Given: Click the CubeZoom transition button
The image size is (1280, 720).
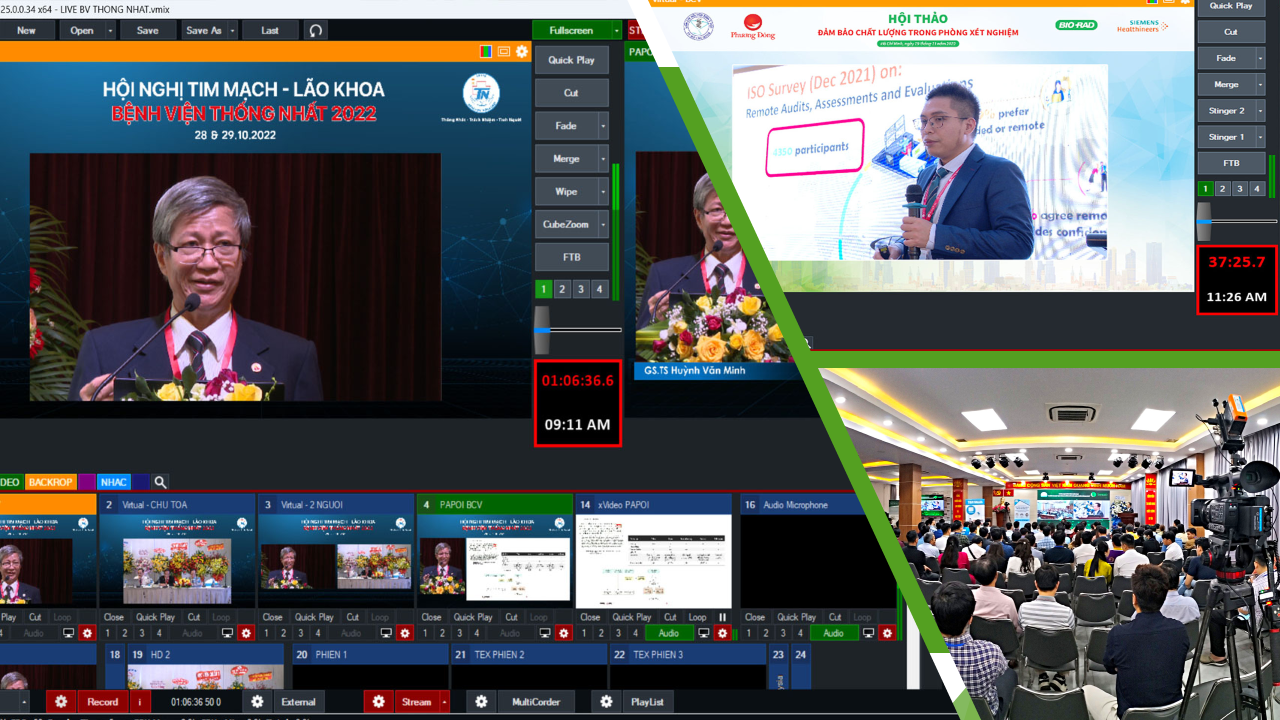Looking at the screenshot, I should coord(566,225).
